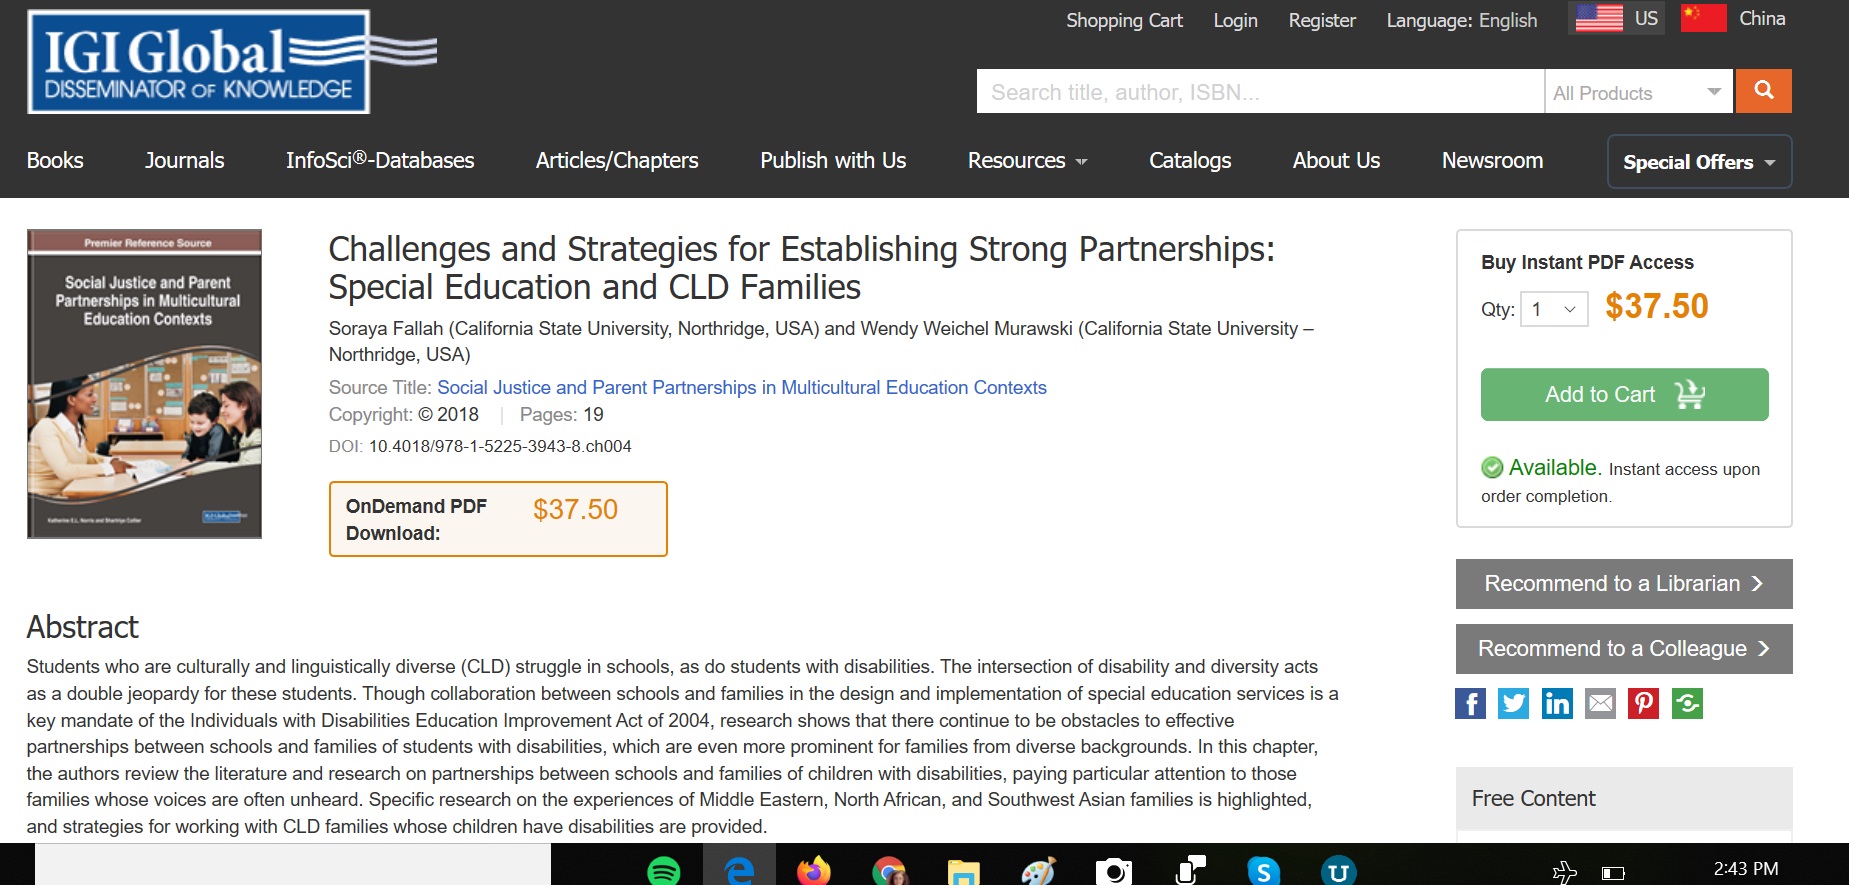Screen dimensions: 1849x885
Task: Pin the chapter on Pinterest
Action: [1643, 704]
